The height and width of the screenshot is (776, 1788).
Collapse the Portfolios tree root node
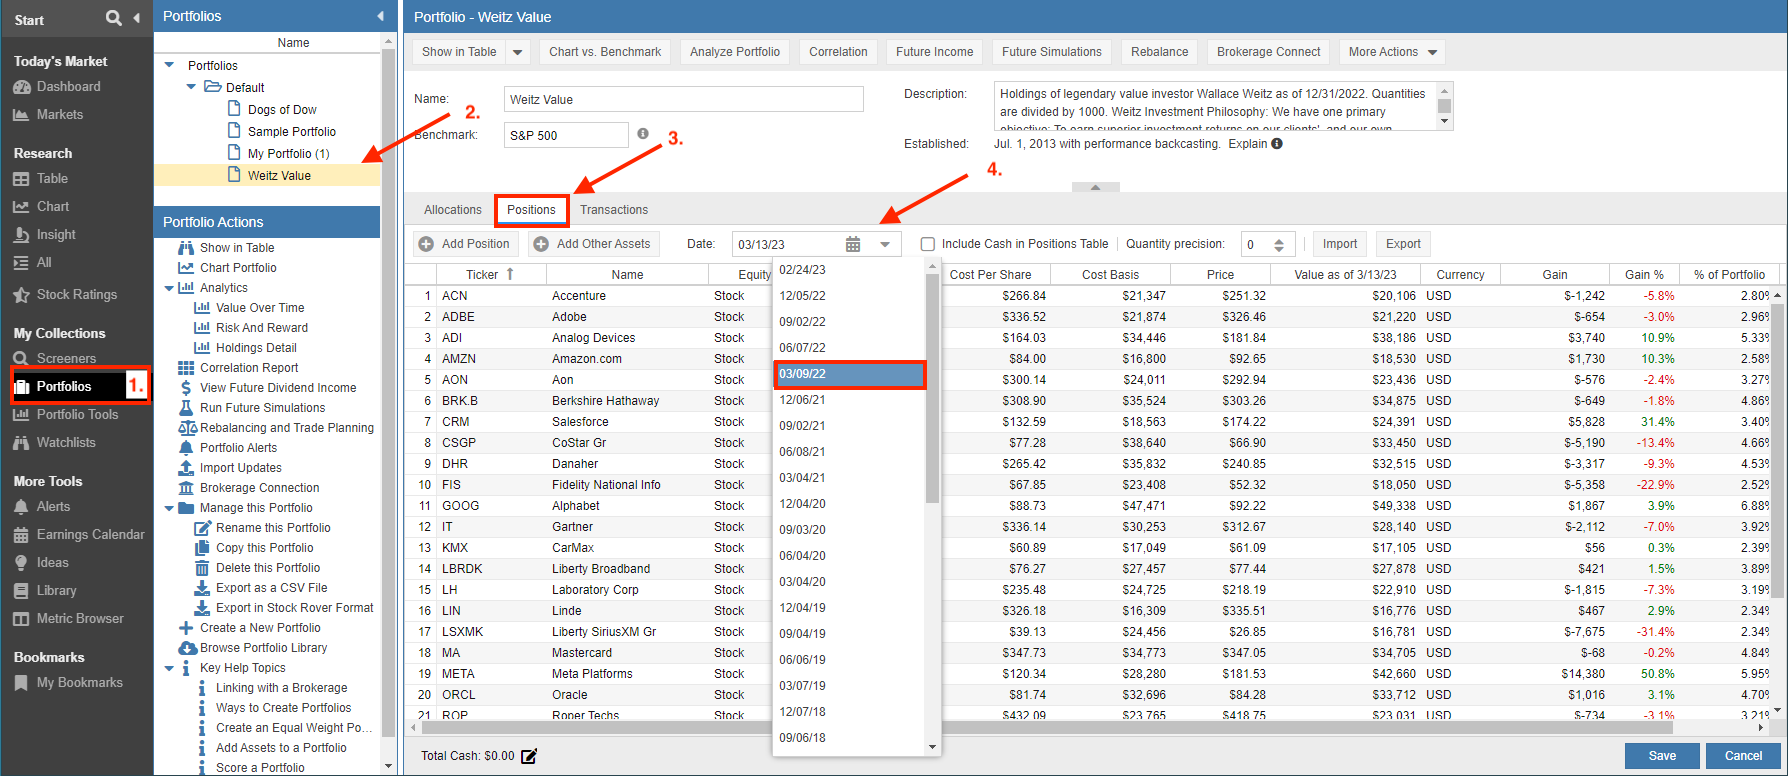[169, 66]
